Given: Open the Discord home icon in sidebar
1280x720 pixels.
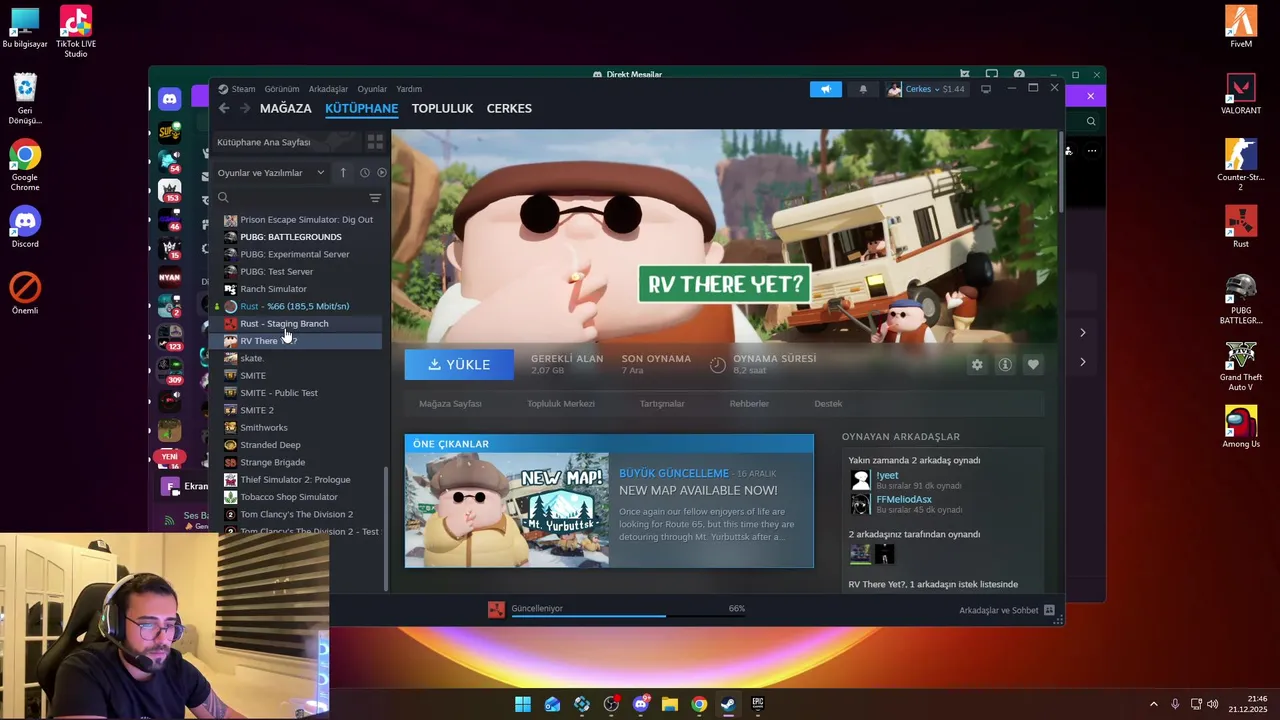Looking at the screenshot, I should tap(170, 98).
